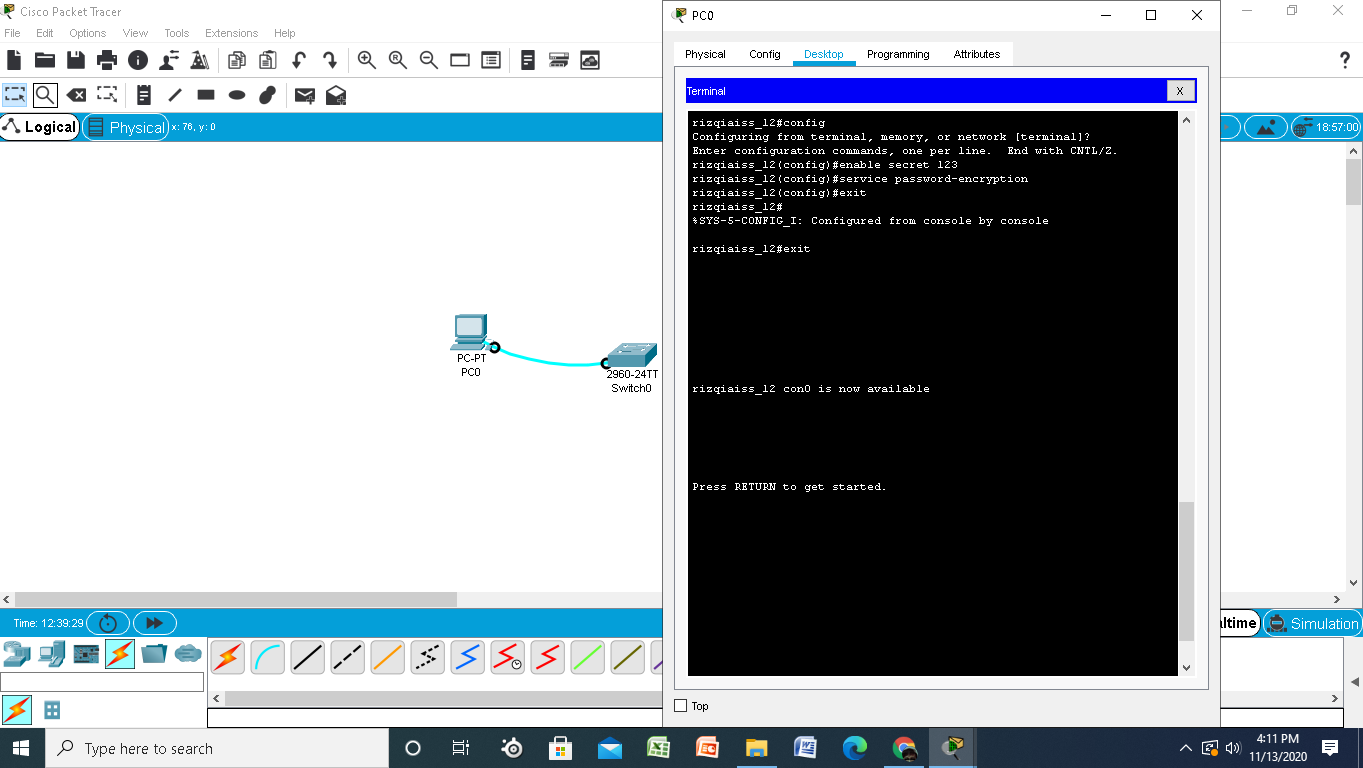Choose the Draw Rectangle tool
Screen dimensions: 1363x768
pyautogui.click(x=206, y=95)
